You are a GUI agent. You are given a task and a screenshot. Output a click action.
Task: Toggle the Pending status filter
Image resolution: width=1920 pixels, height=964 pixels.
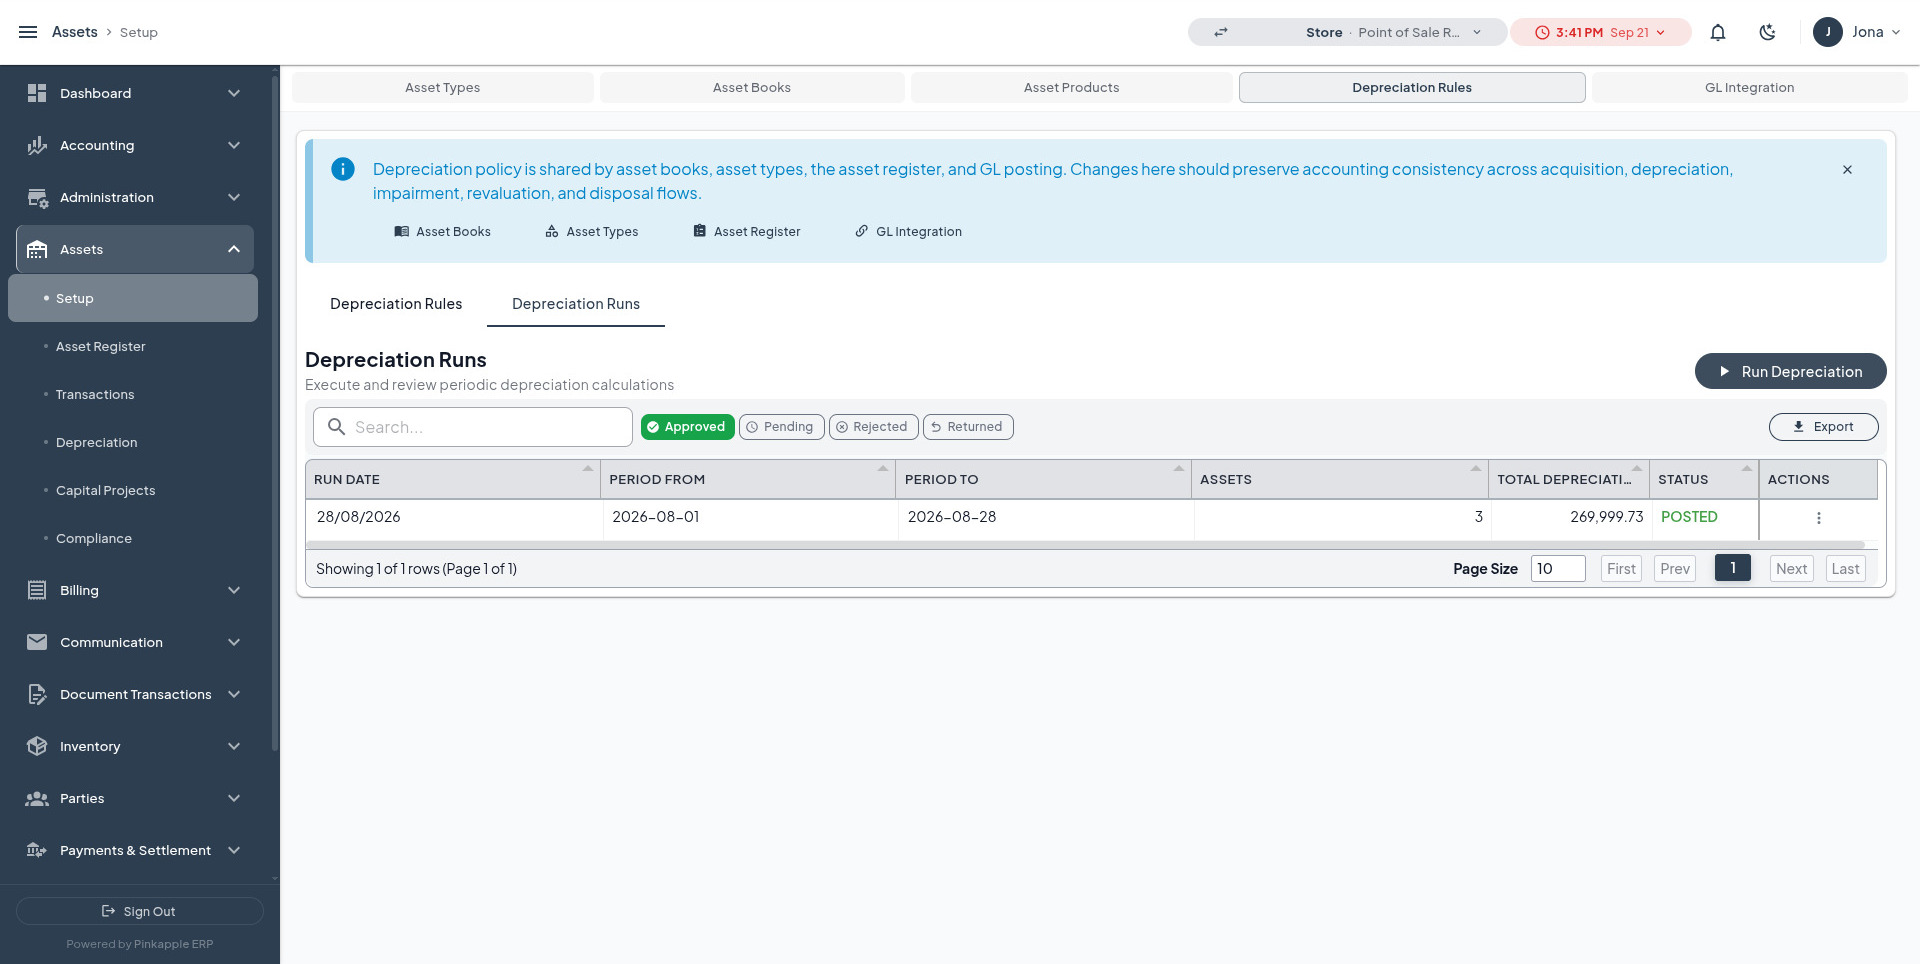(782, 427)
